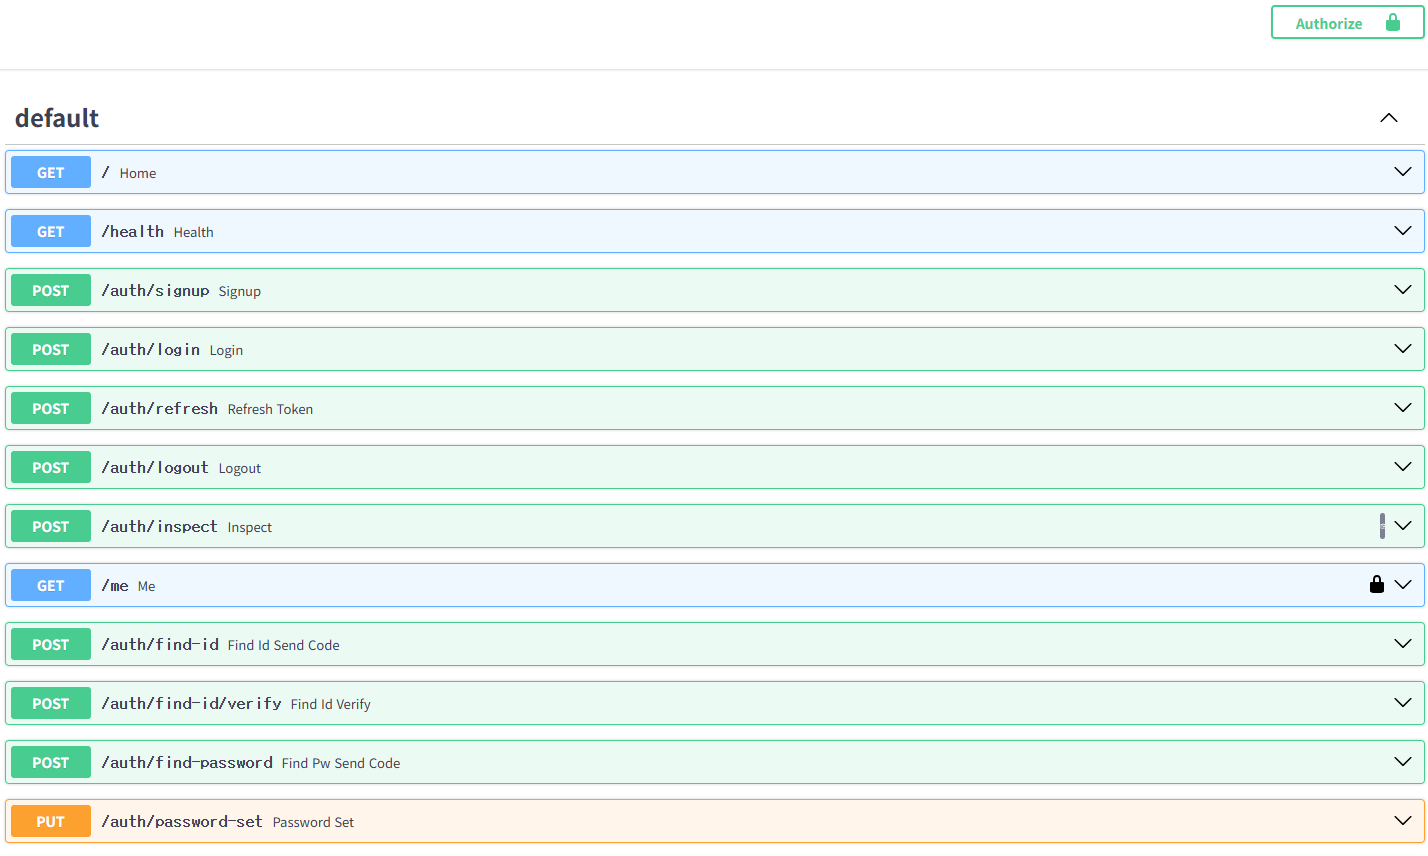Click the Refresh Token summary text

(x=270, y=409)
